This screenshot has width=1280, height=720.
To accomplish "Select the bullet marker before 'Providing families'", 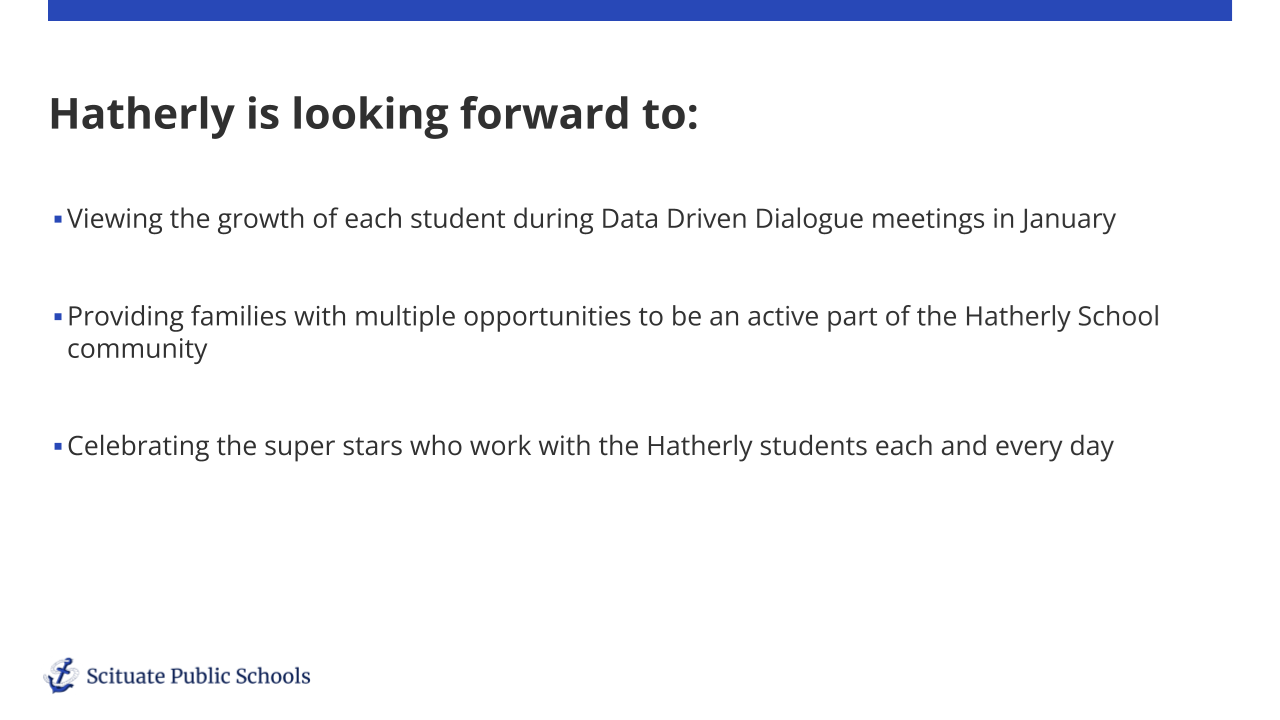I will pos(58,317).
